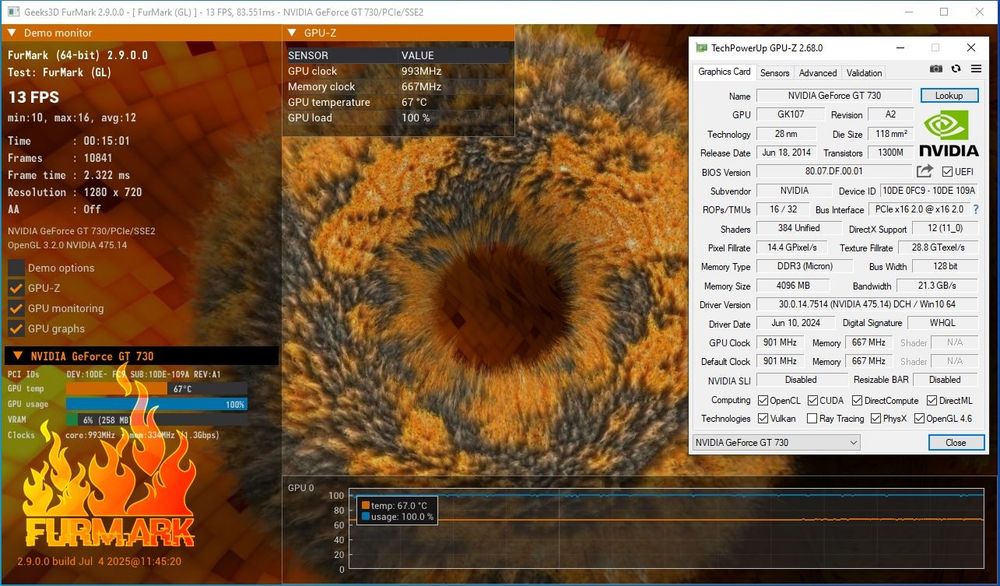The width and height of the screenshot is (1000, 586).
Task: Click the GPU 0 graph area
Action: coord(666,529)
